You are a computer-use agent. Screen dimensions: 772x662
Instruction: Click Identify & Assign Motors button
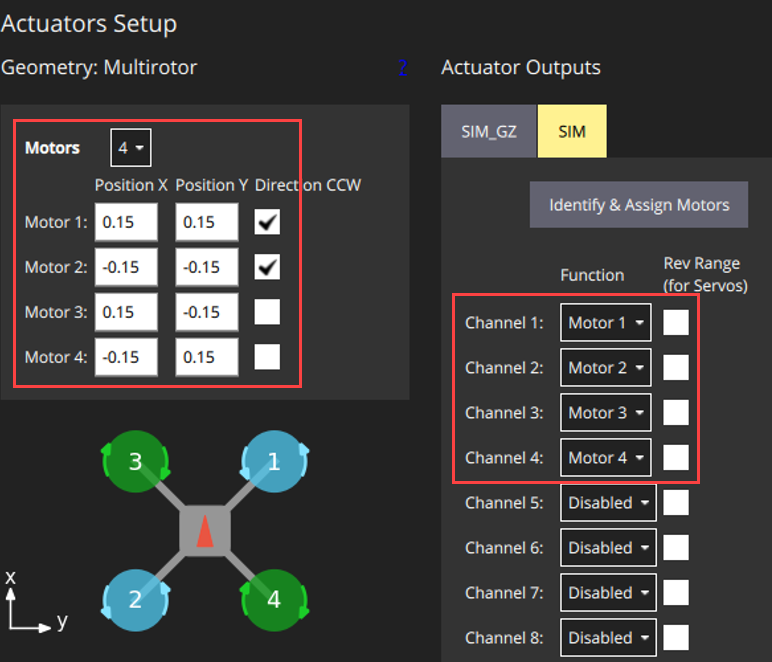tap(639, 205)
